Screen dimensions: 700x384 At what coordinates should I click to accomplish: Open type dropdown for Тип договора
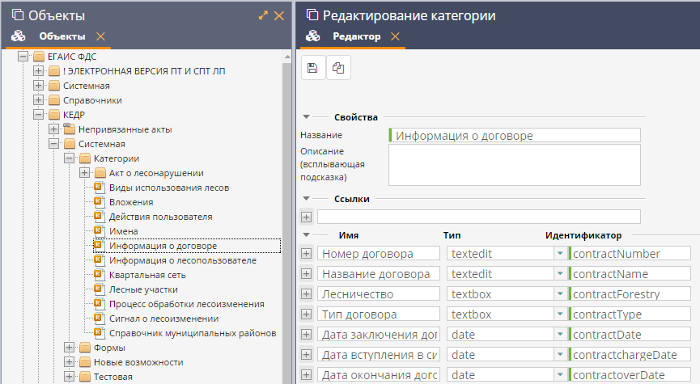pos(560,314)
